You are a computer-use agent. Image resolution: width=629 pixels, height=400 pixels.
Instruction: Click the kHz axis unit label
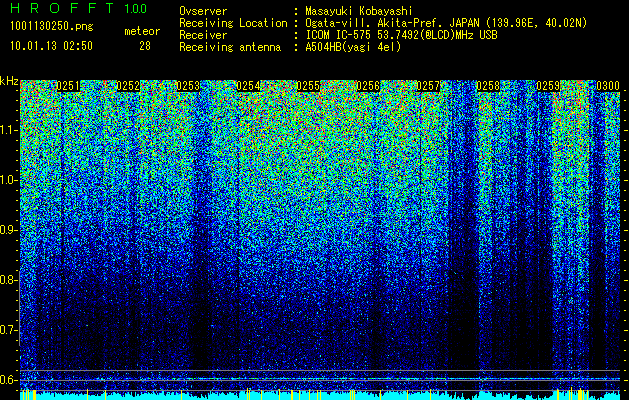click(9, 81)
